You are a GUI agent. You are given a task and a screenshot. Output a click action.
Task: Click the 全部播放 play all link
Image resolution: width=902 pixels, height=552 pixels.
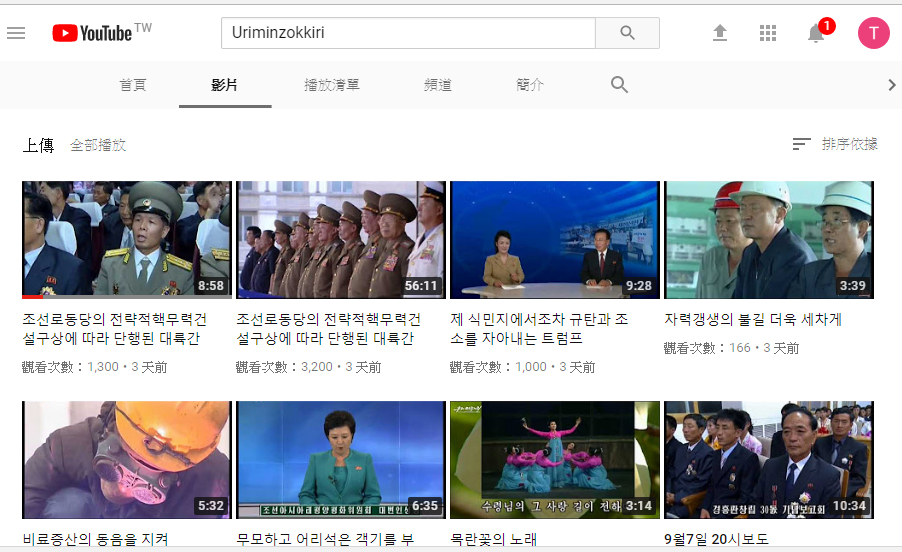pos(98,145)
